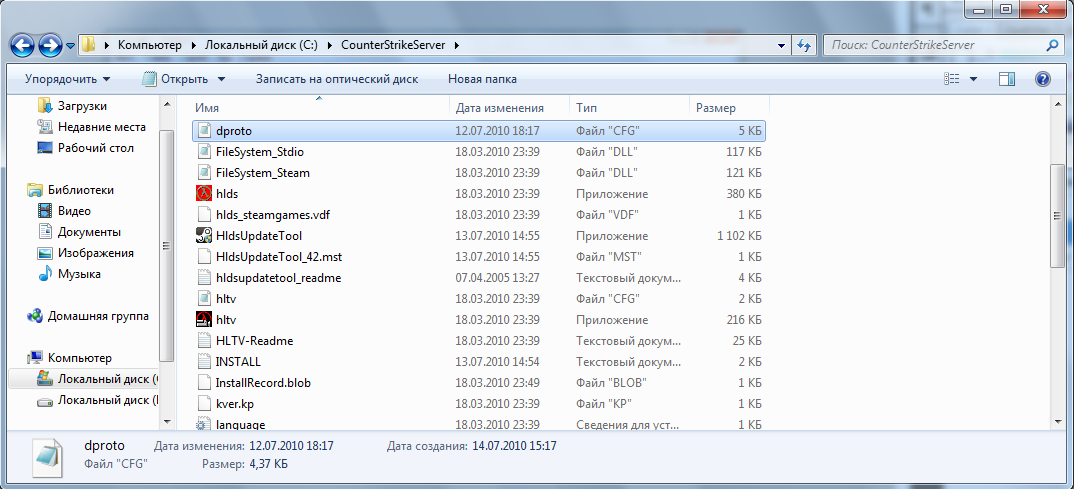Click the FileSystem_Steam DLL icon
The width and height of the screenshot is (1074, 489).
pyautogui.click(x=203, y=173)
